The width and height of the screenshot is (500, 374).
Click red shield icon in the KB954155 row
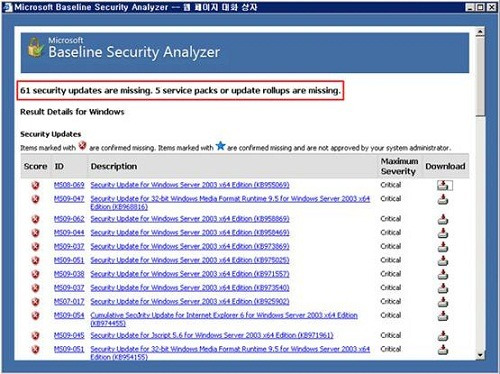pos(35,349)
